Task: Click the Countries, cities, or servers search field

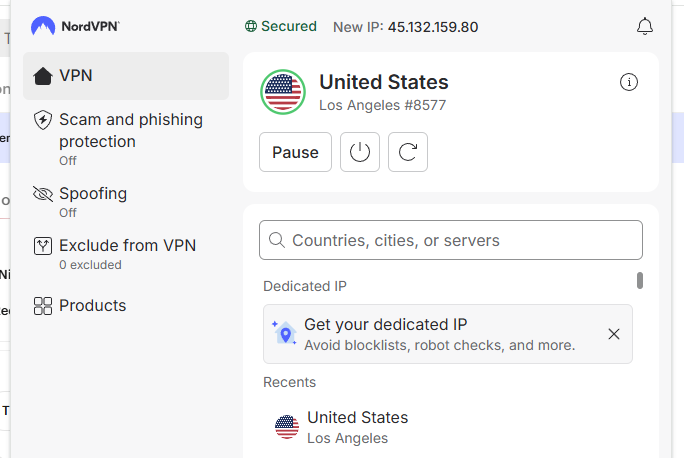Action: tap(451, 240)
